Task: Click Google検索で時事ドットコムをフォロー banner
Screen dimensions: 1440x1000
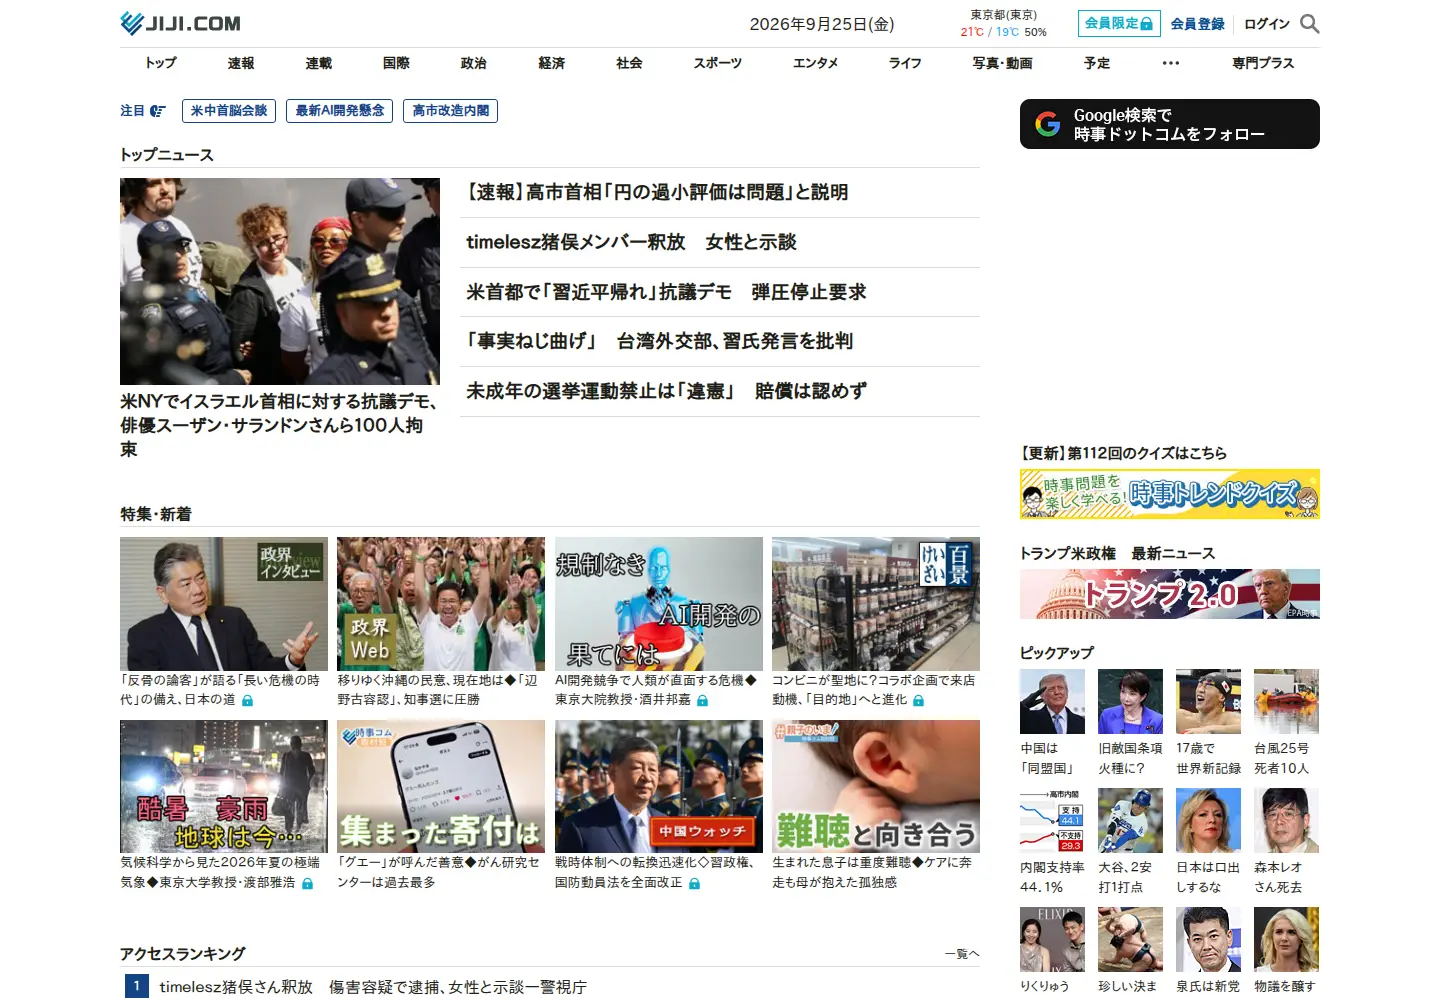Action: click(1170, 124)
